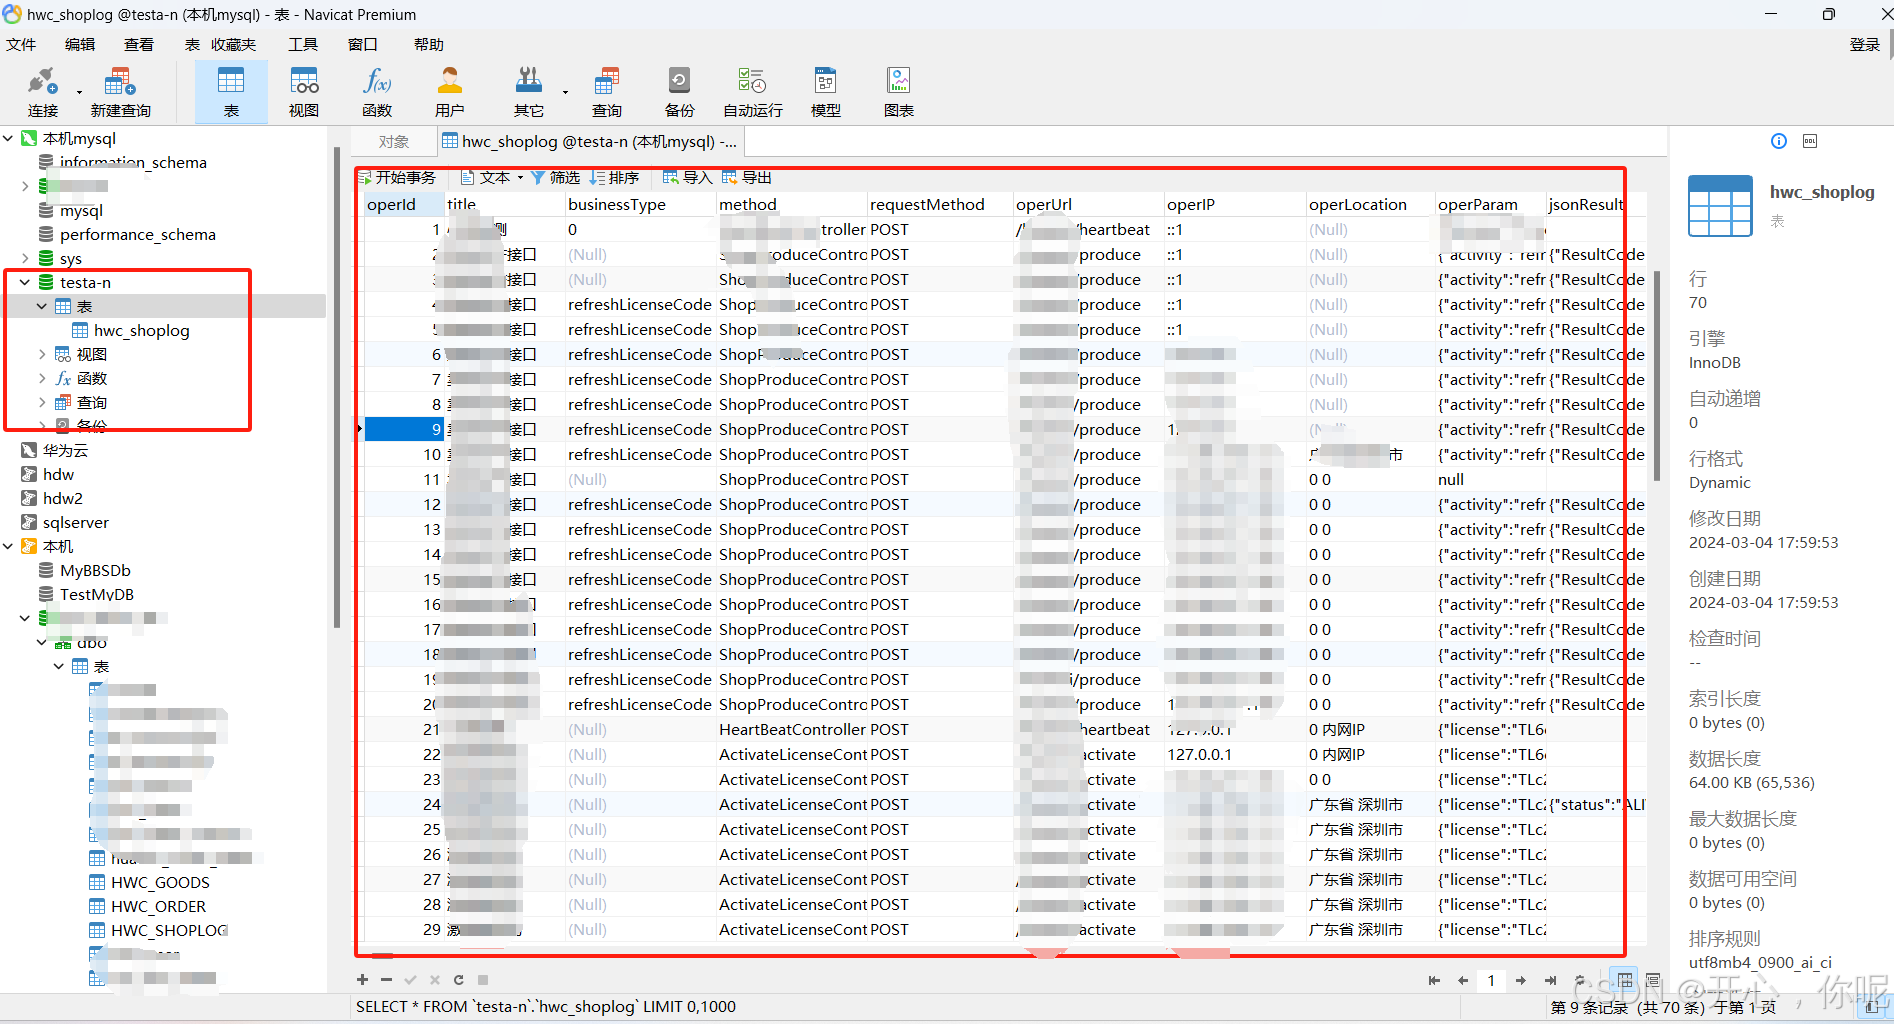Screen dimensions: 1894x1024
Task: Switch to 视图 (Views) using its toolbar icon
Action: pyautogui.click(x=304, y=90)
